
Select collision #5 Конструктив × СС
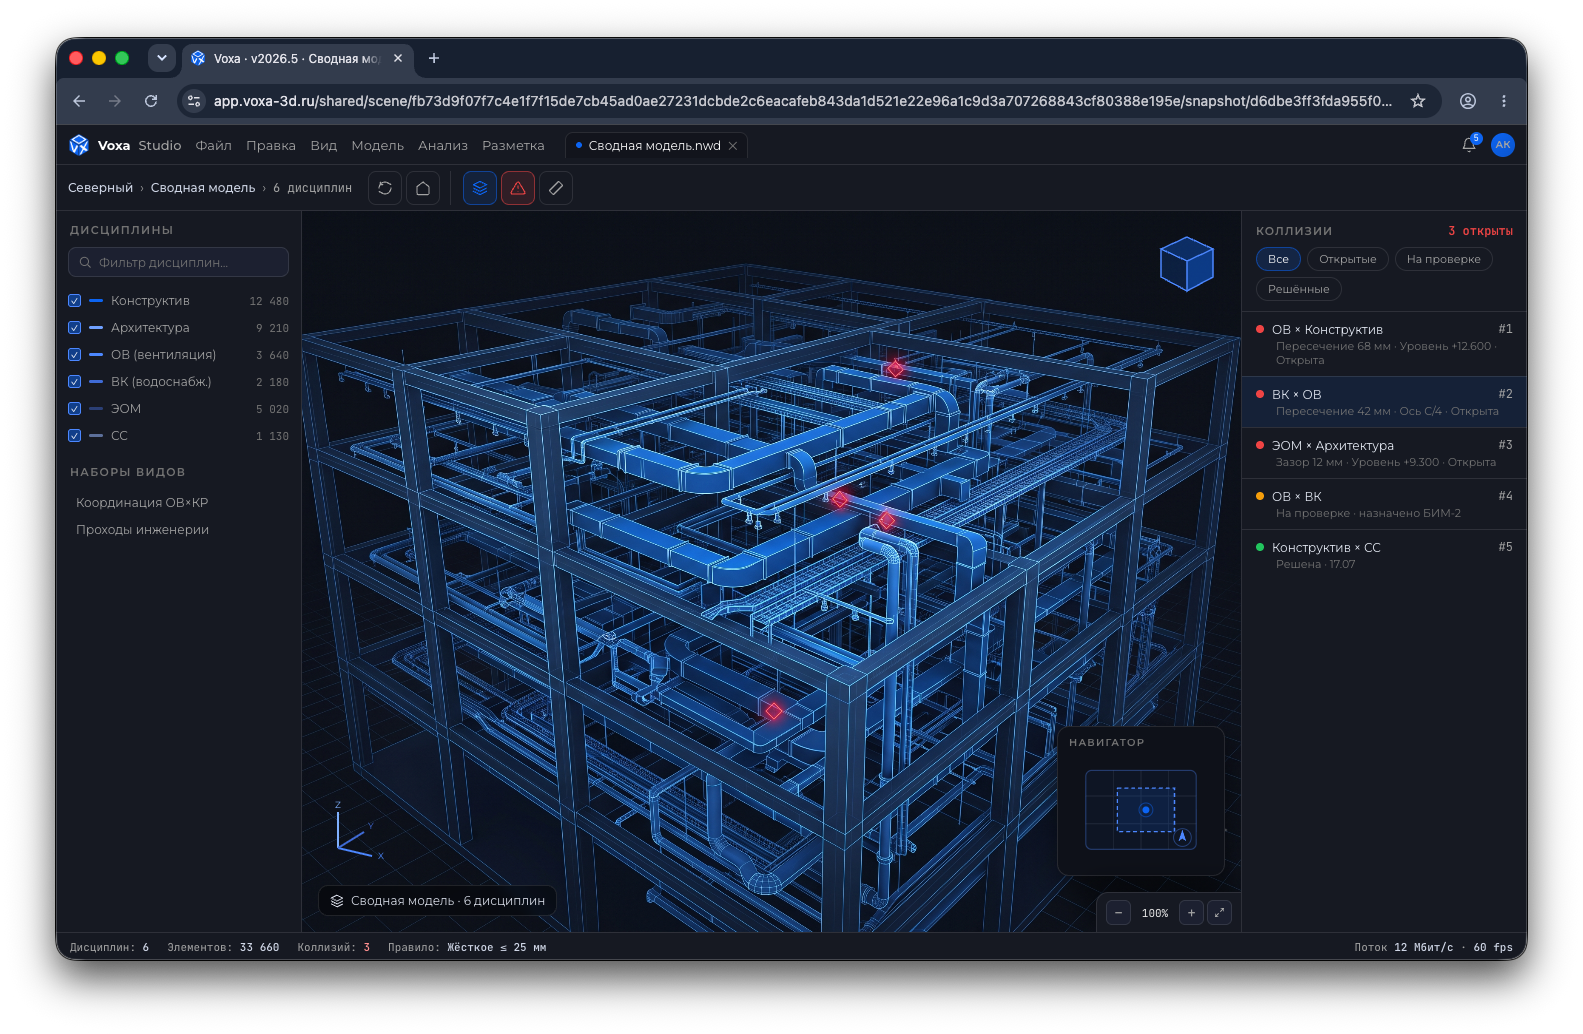[1384, 555]
